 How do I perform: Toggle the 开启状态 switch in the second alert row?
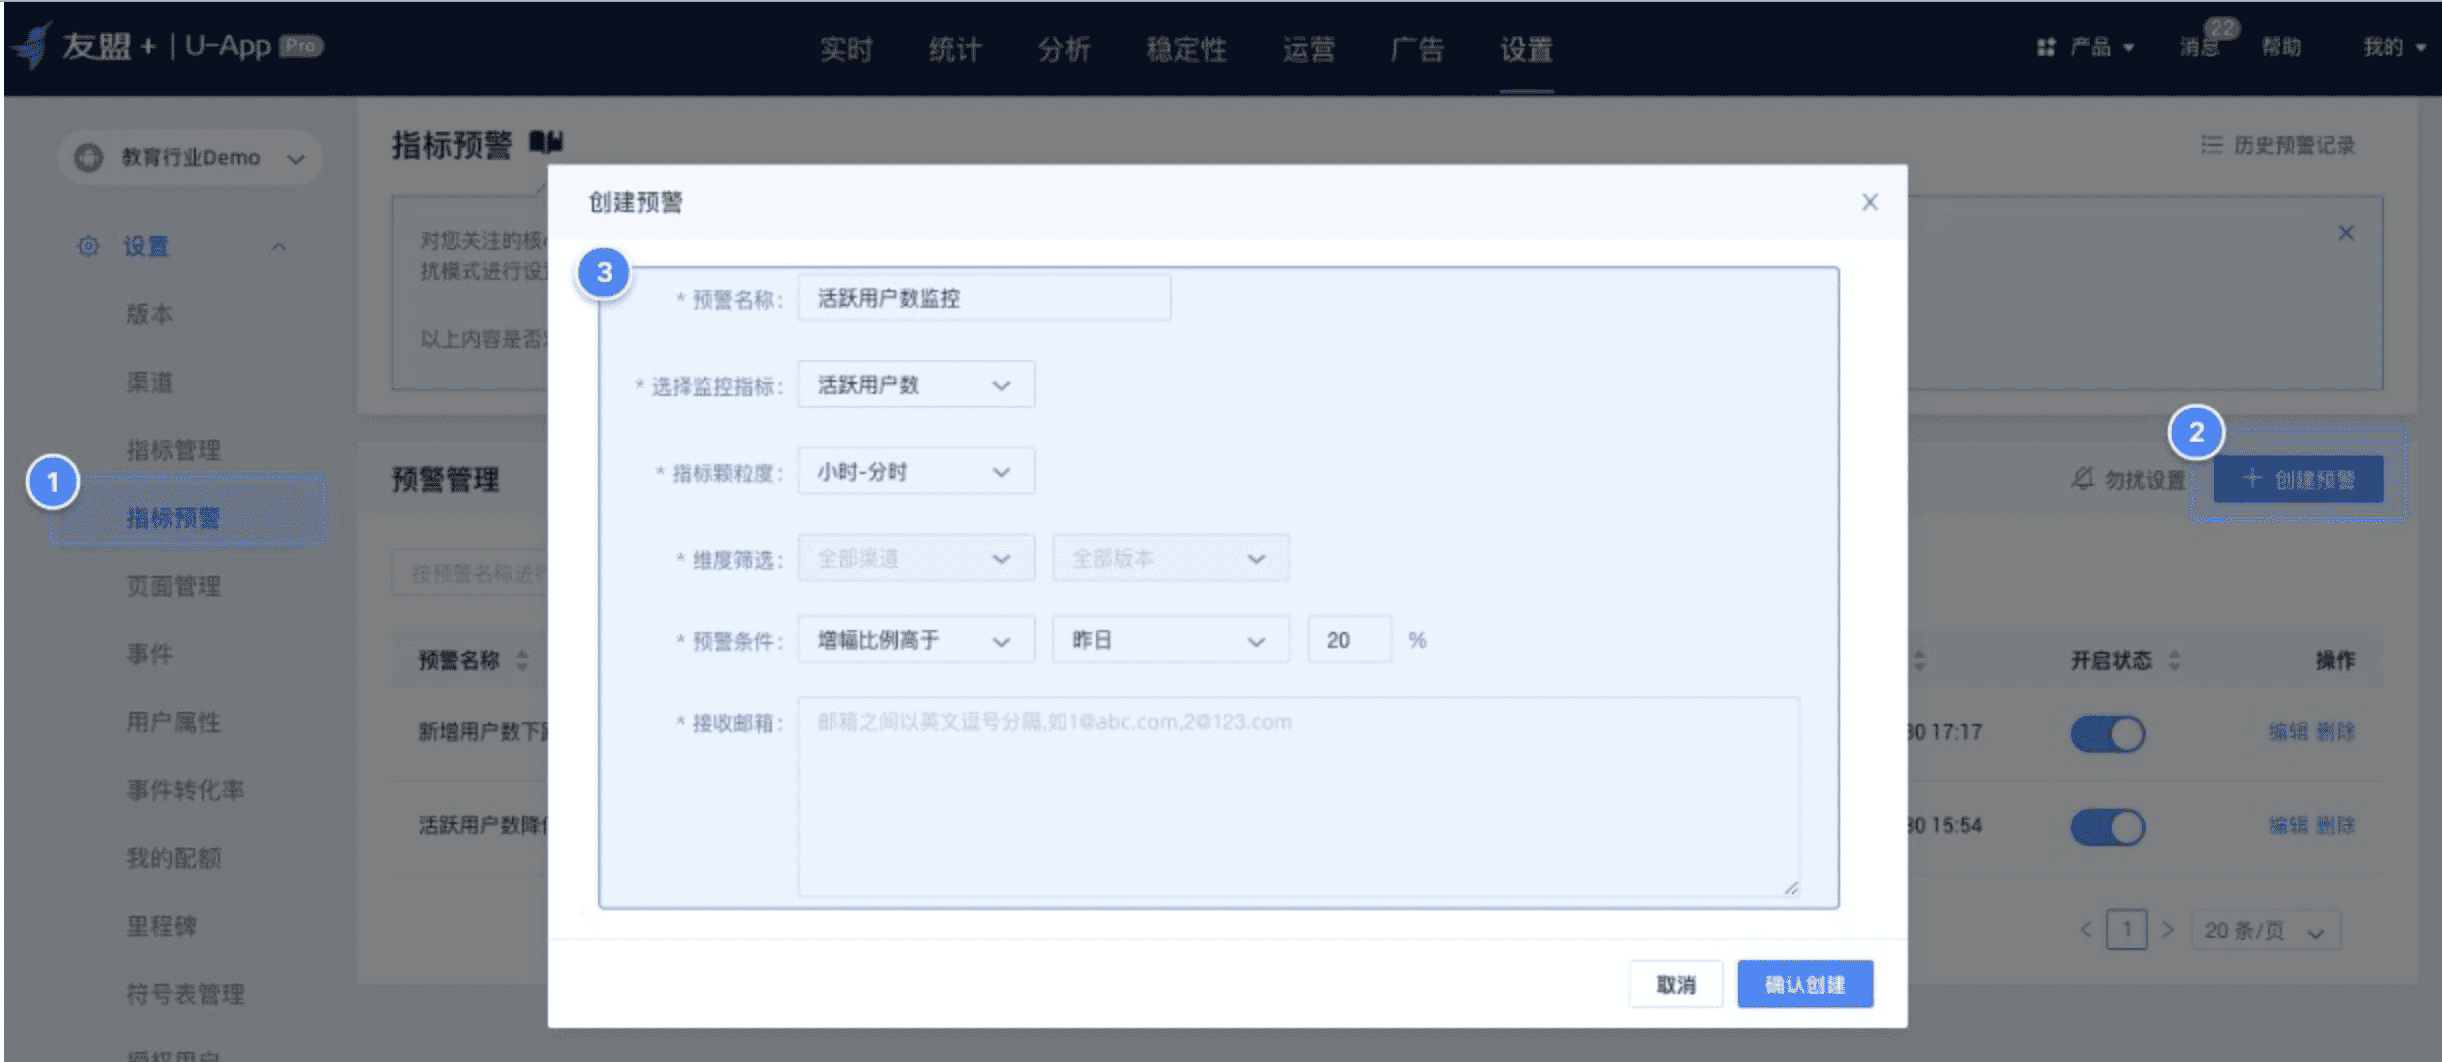point(2107,827)
